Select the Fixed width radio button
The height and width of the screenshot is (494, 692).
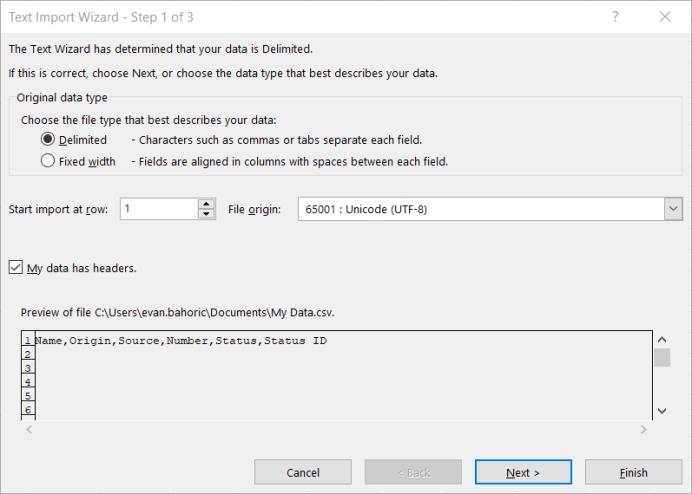click(48, 161)
